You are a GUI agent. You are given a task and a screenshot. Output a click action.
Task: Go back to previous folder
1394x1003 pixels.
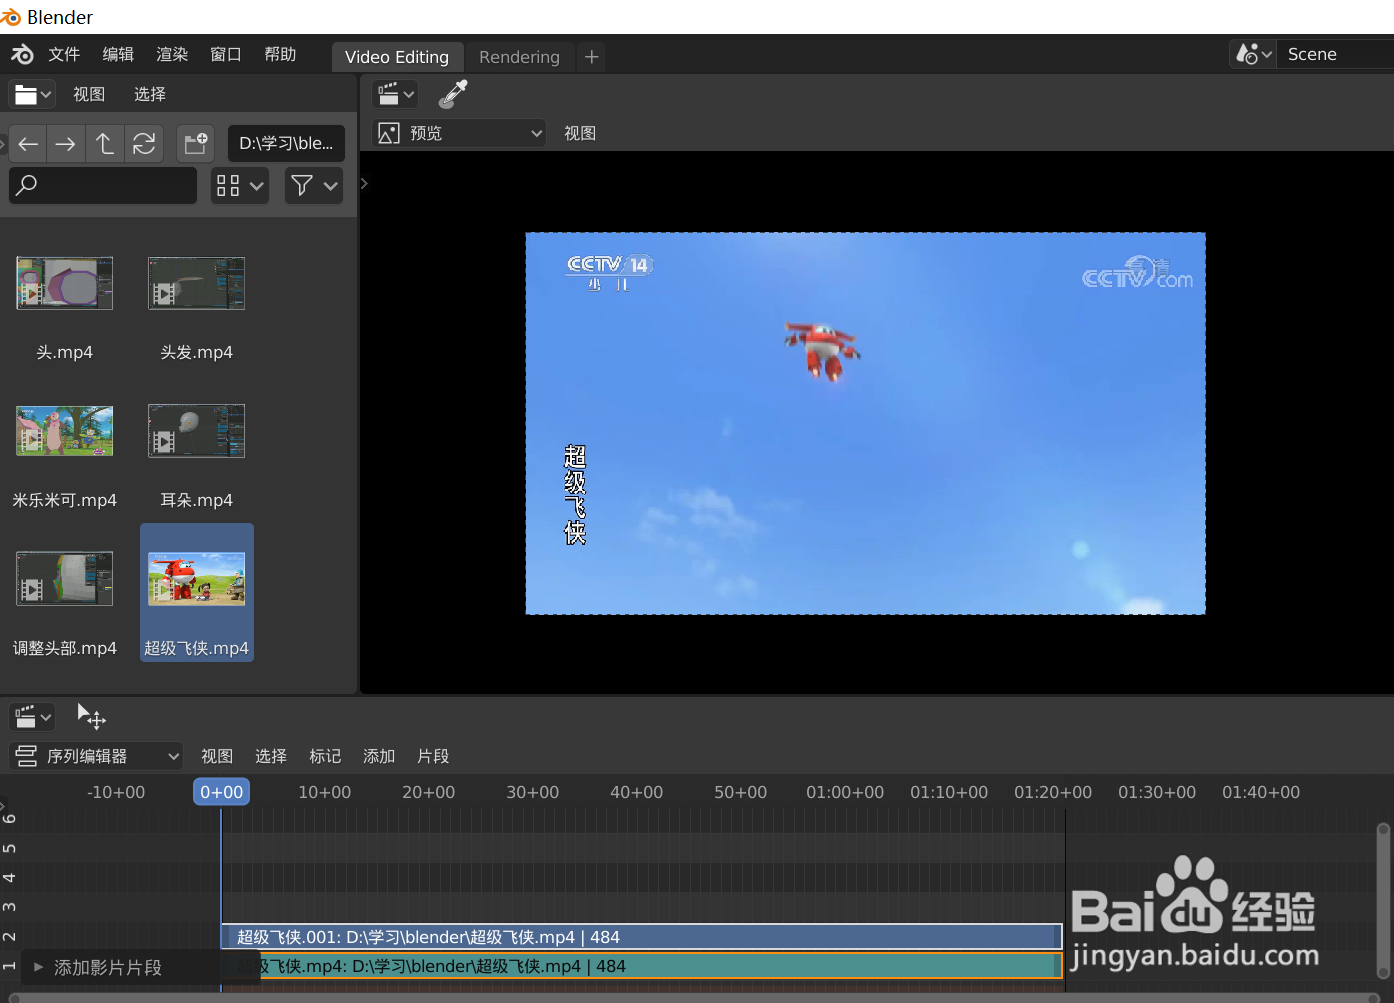pyautogui.click(x=28, y=144)
